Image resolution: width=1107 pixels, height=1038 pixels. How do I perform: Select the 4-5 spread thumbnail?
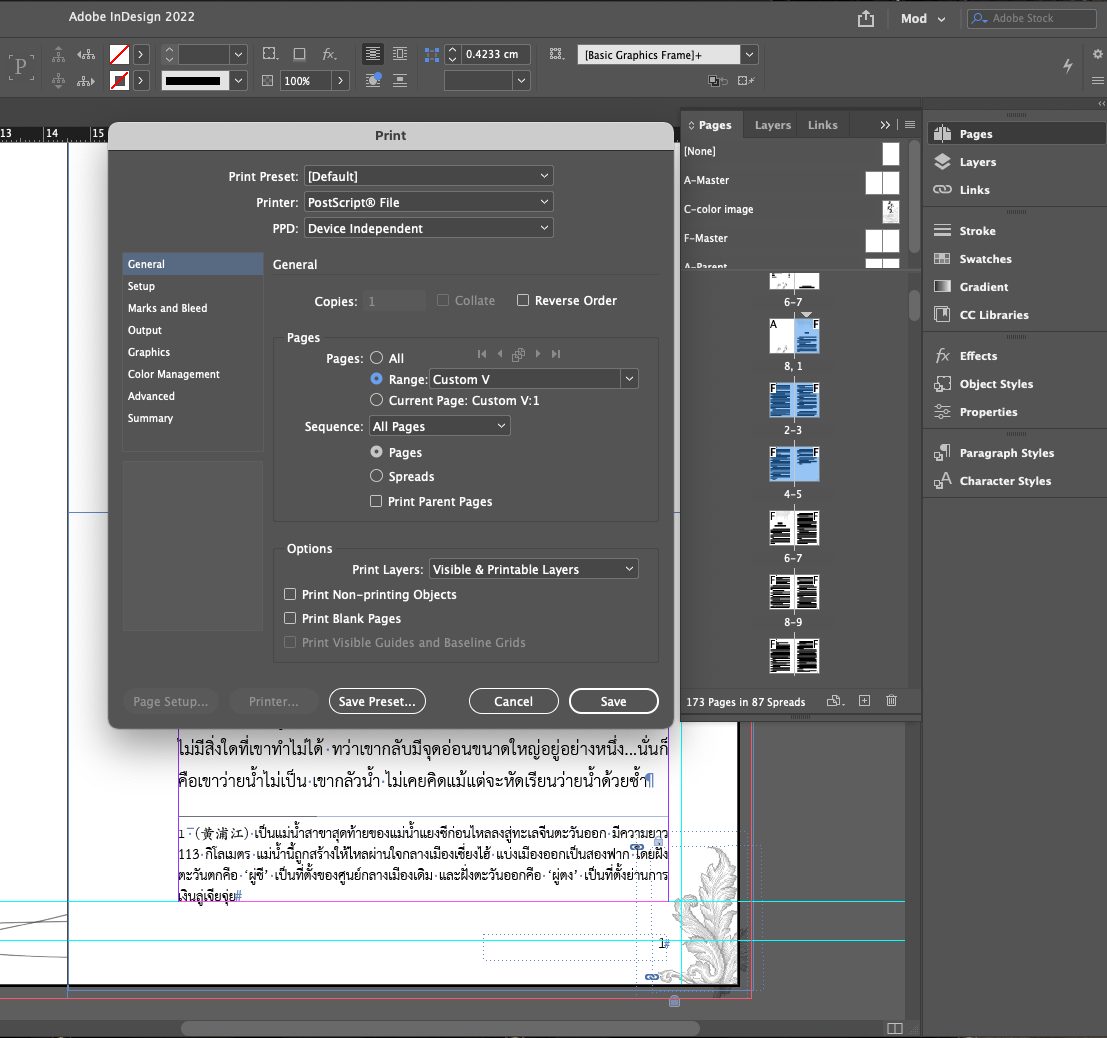[x=793, y=464]
